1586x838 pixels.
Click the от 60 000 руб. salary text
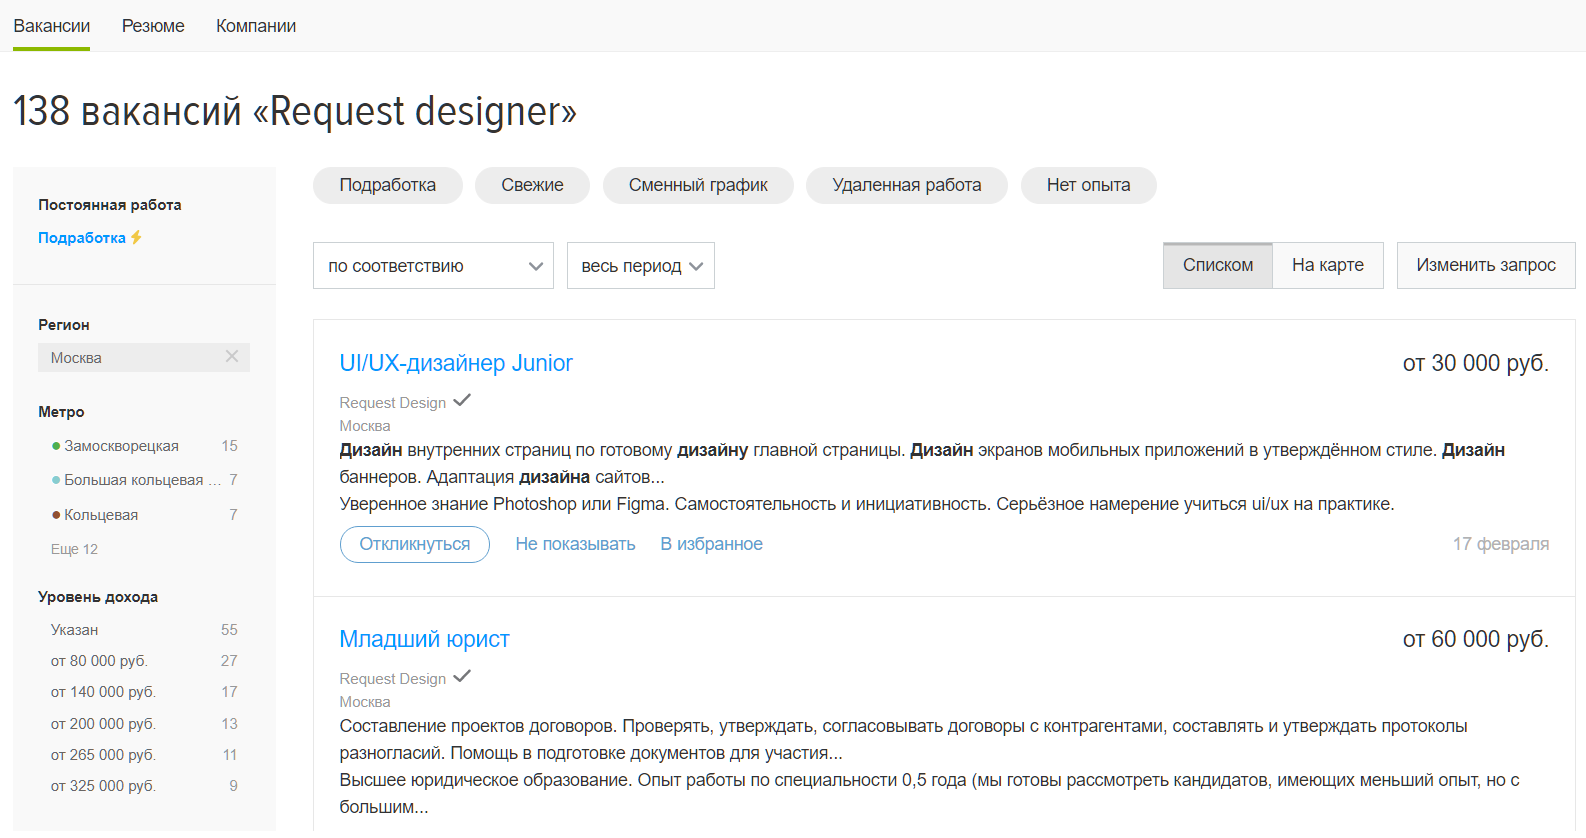click(x=1476, y=639)
